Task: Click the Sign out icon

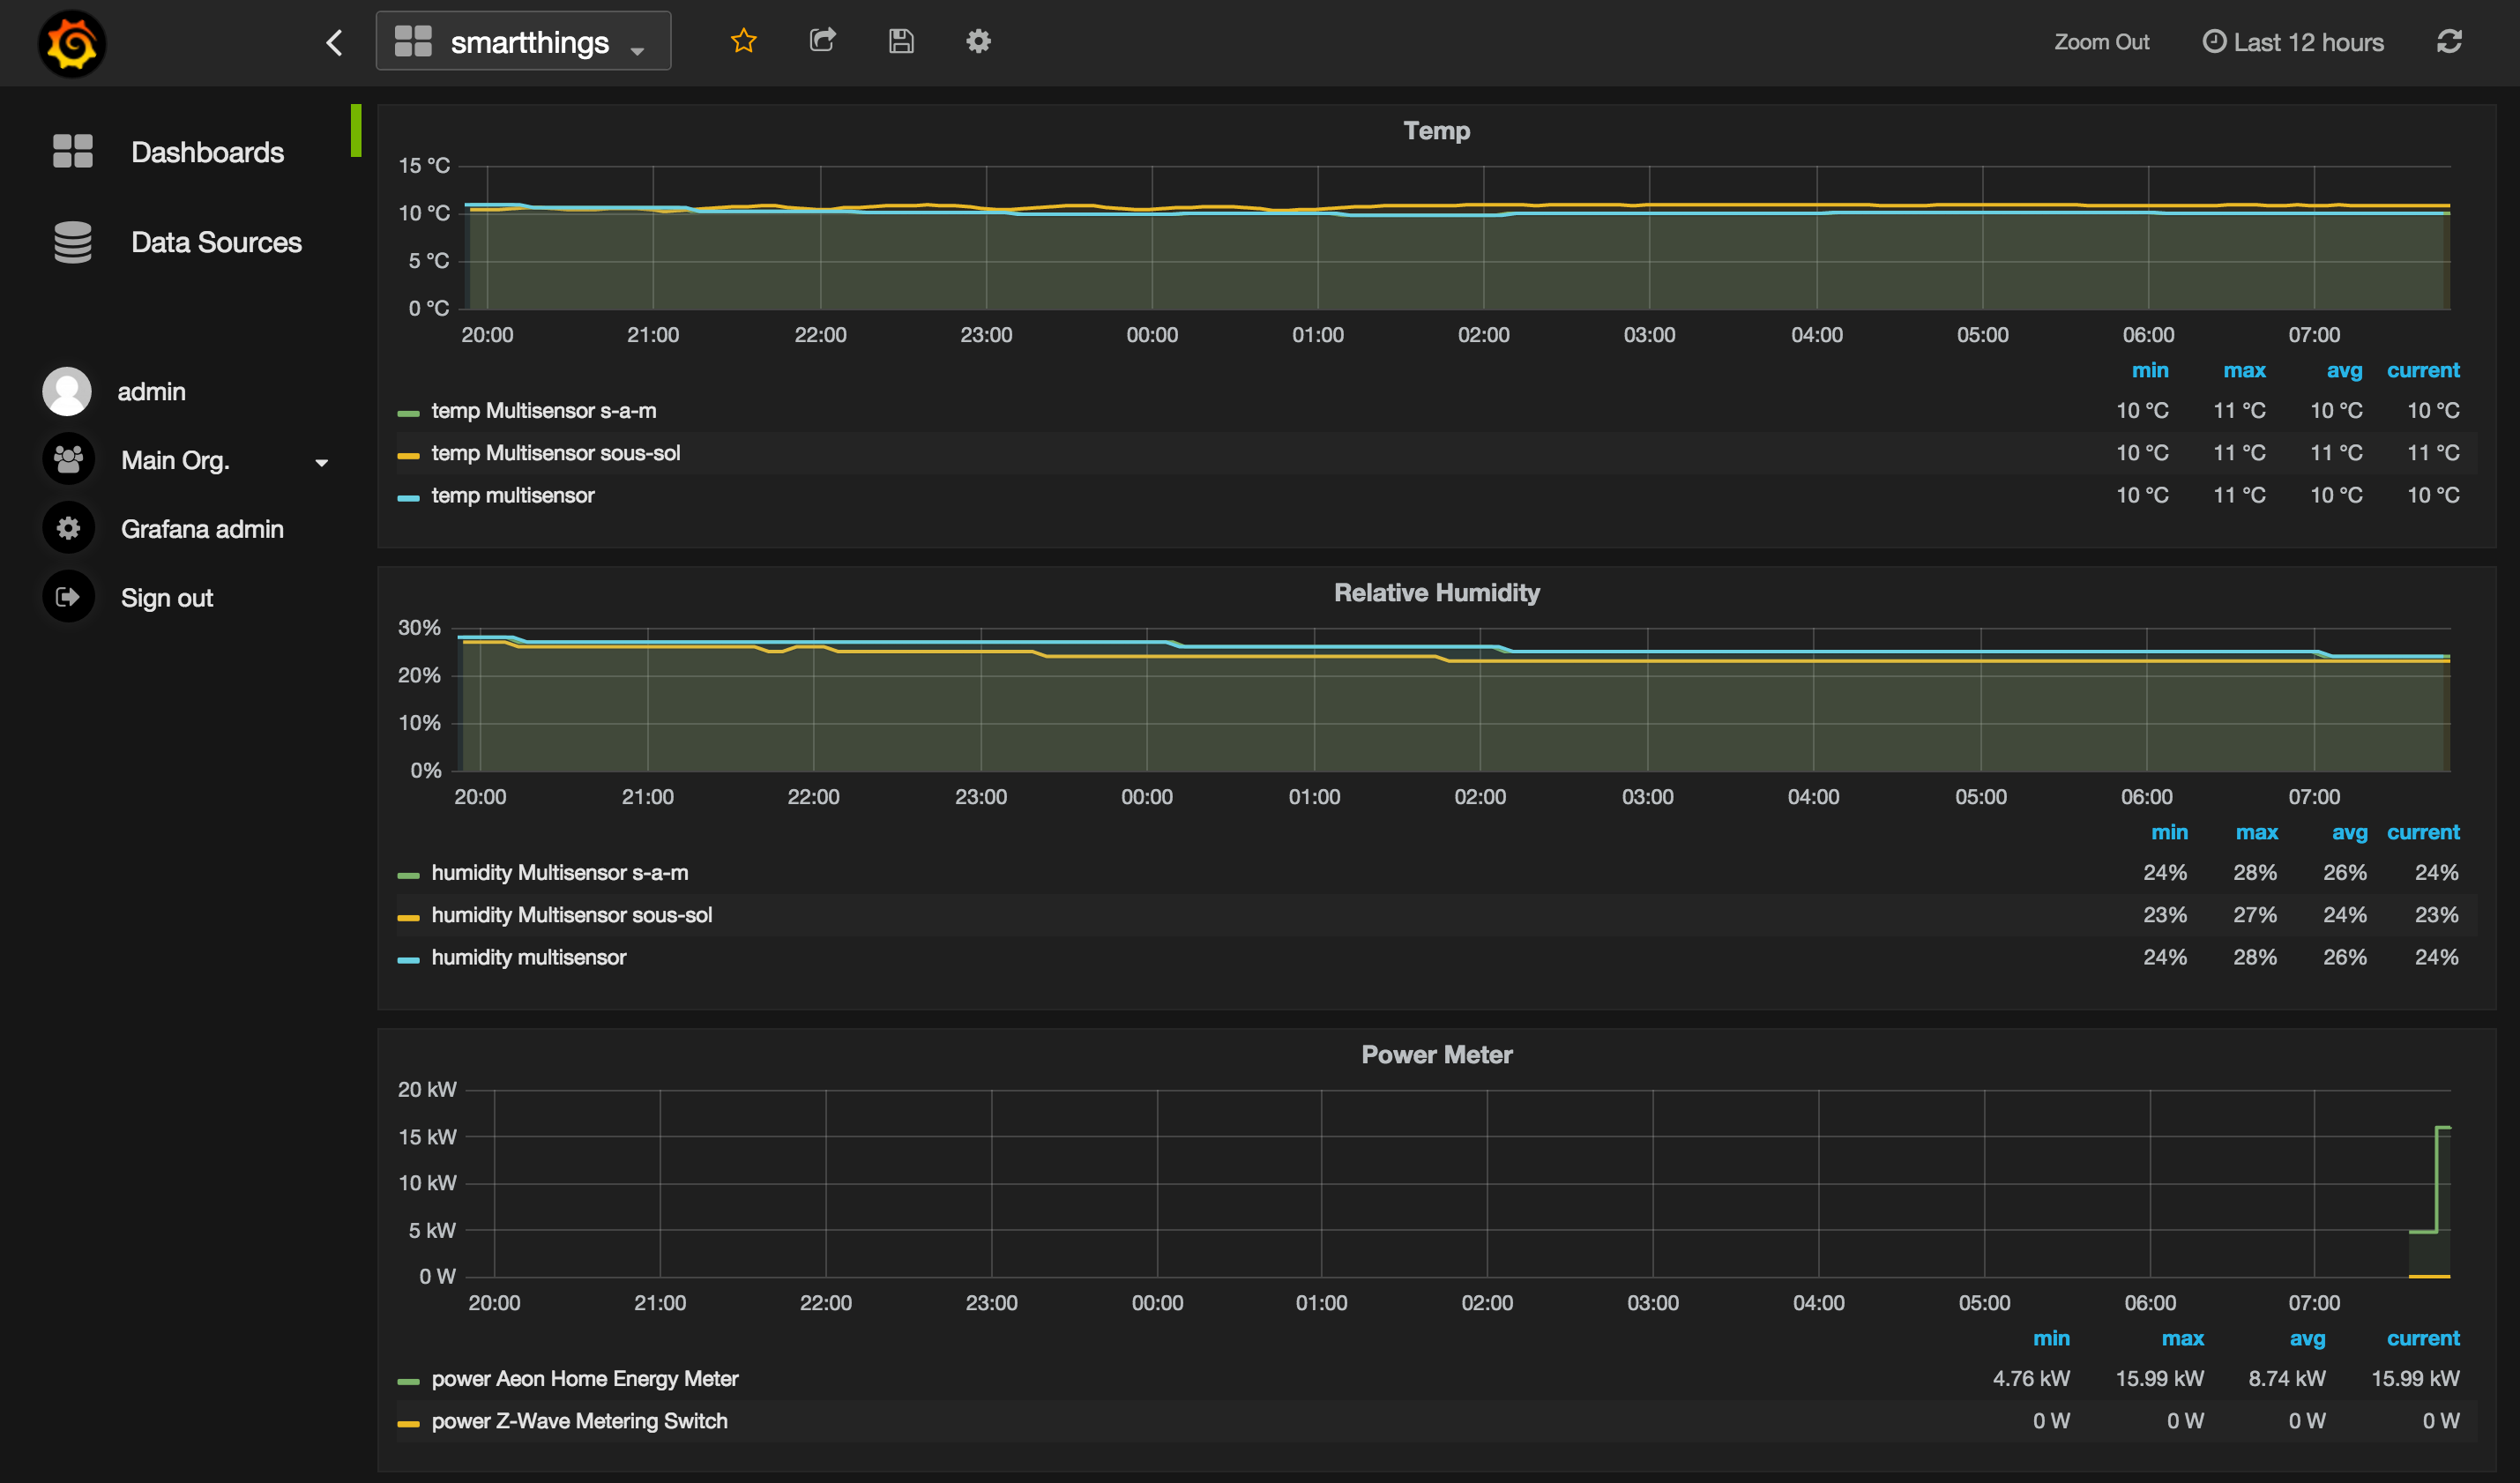Action: pyautogui.click(x=68, y=597)
